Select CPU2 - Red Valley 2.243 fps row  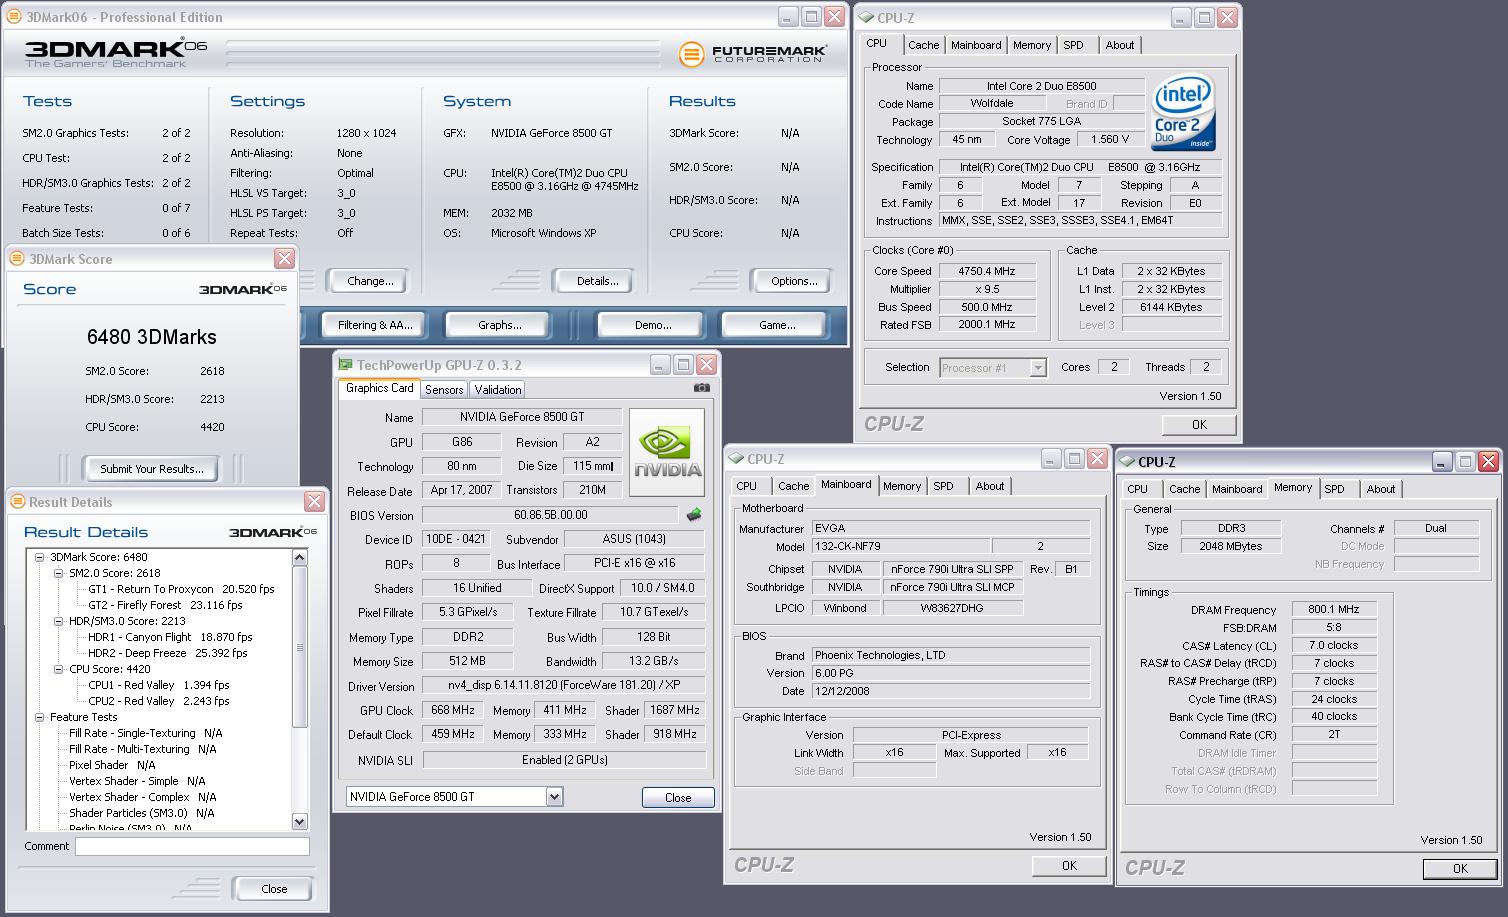click(x=159, y=701)
